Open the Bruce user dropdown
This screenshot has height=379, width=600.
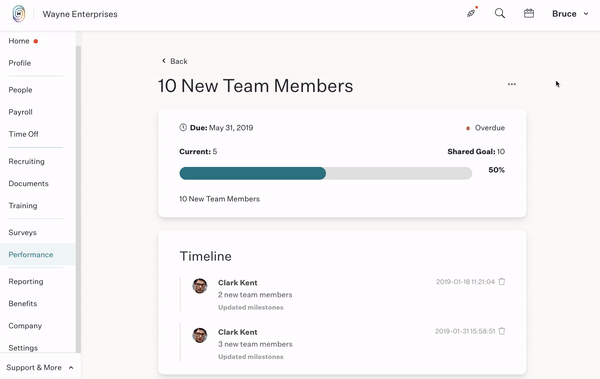point(570,14)
